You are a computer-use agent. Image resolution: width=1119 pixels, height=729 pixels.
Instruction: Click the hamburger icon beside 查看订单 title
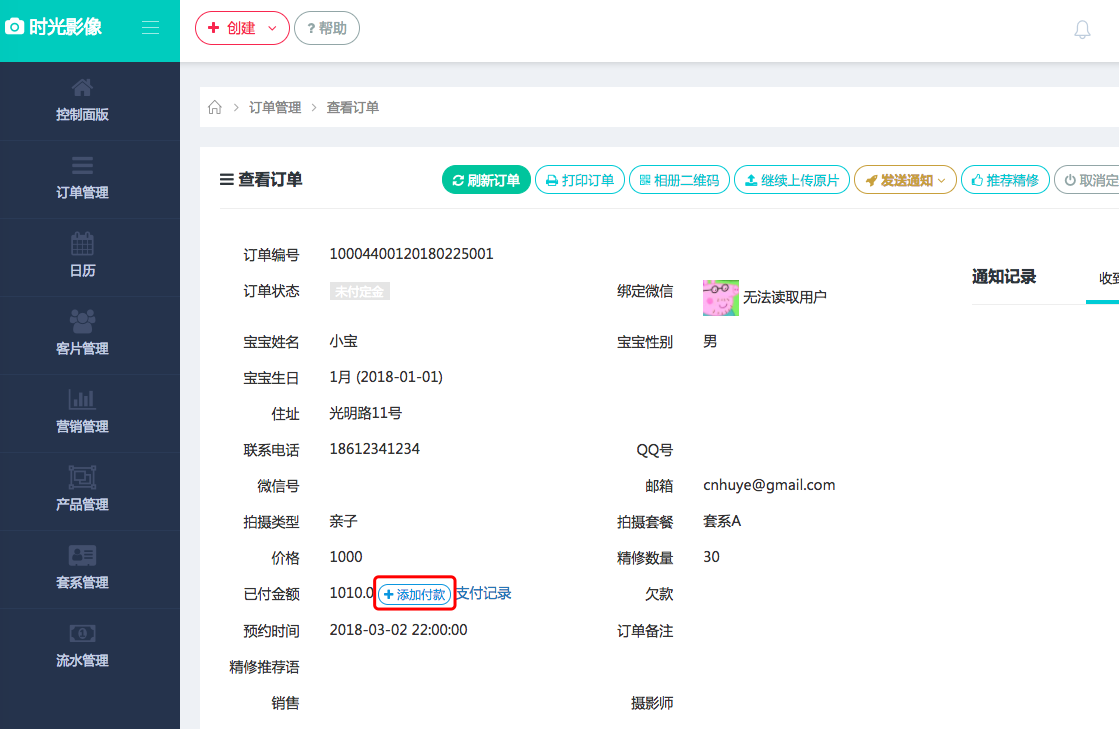(225, 178)
